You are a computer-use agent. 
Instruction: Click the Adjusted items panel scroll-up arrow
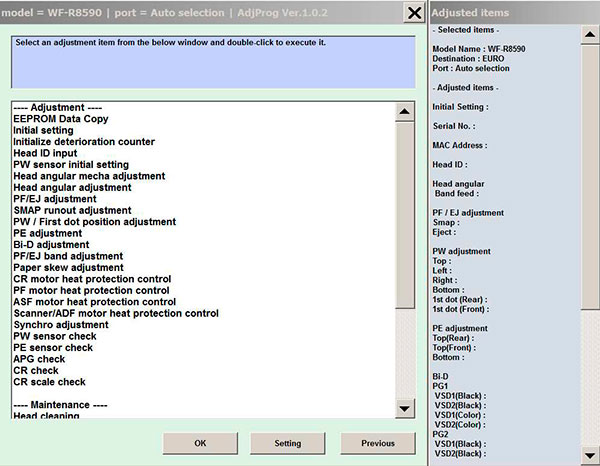[590, 35]
